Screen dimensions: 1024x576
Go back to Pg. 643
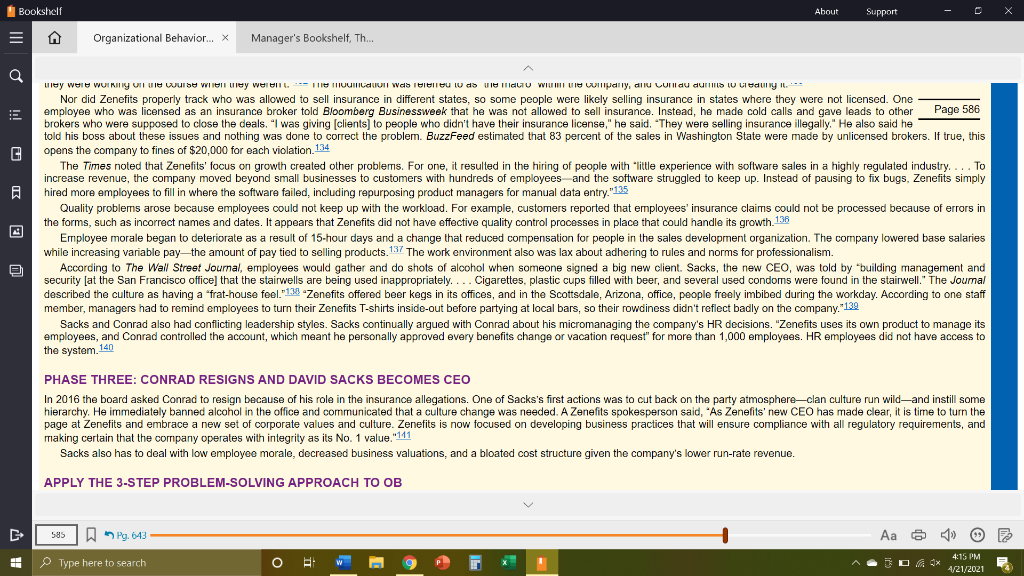[x=125, y=536]
